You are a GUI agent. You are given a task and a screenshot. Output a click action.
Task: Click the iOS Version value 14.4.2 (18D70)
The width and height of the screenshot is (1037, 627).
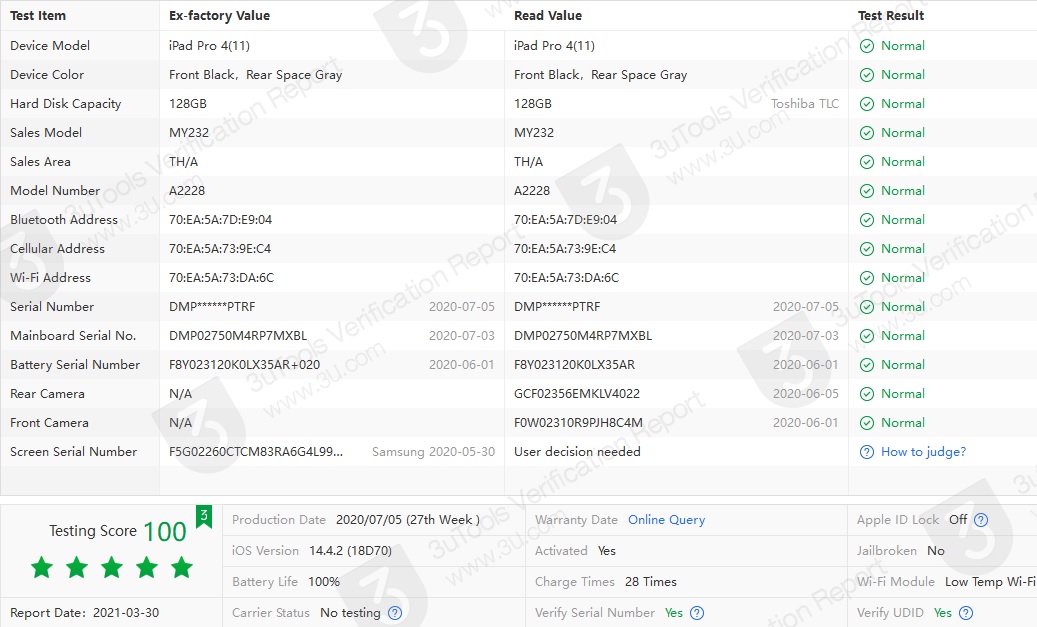(351, 551)
